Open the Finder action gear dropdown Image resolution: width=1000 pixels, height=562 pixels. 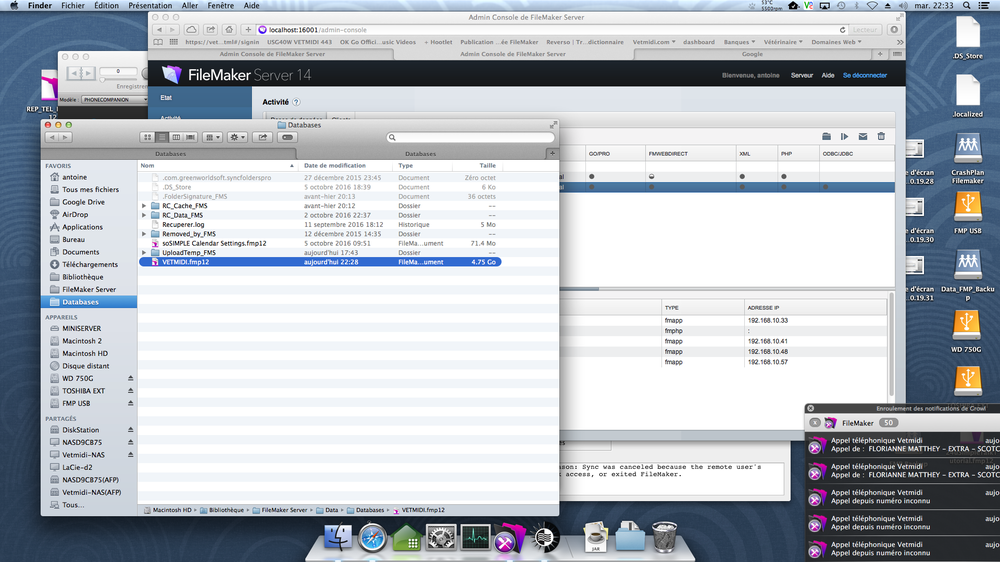click(238, 137)
